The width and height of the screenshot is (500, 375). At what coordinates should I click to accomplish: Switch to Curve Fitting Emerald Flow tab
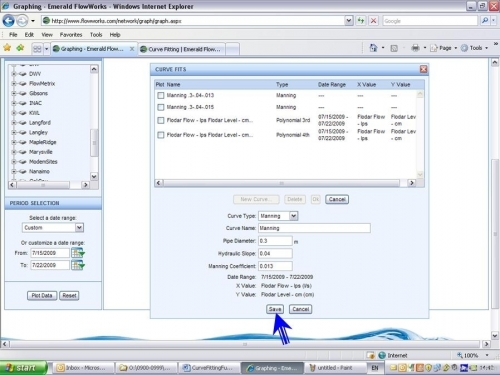[182, 49]
